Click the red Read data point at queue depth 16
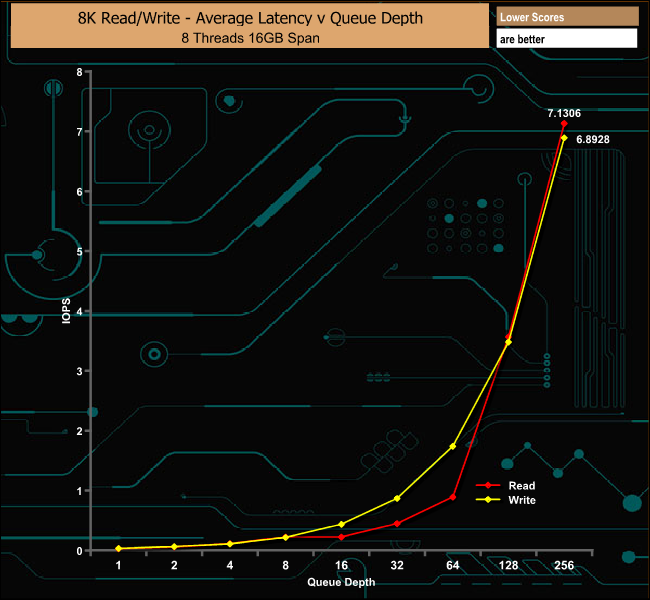The height and width of the screenshot is (600, 650). tap(342, 537)
